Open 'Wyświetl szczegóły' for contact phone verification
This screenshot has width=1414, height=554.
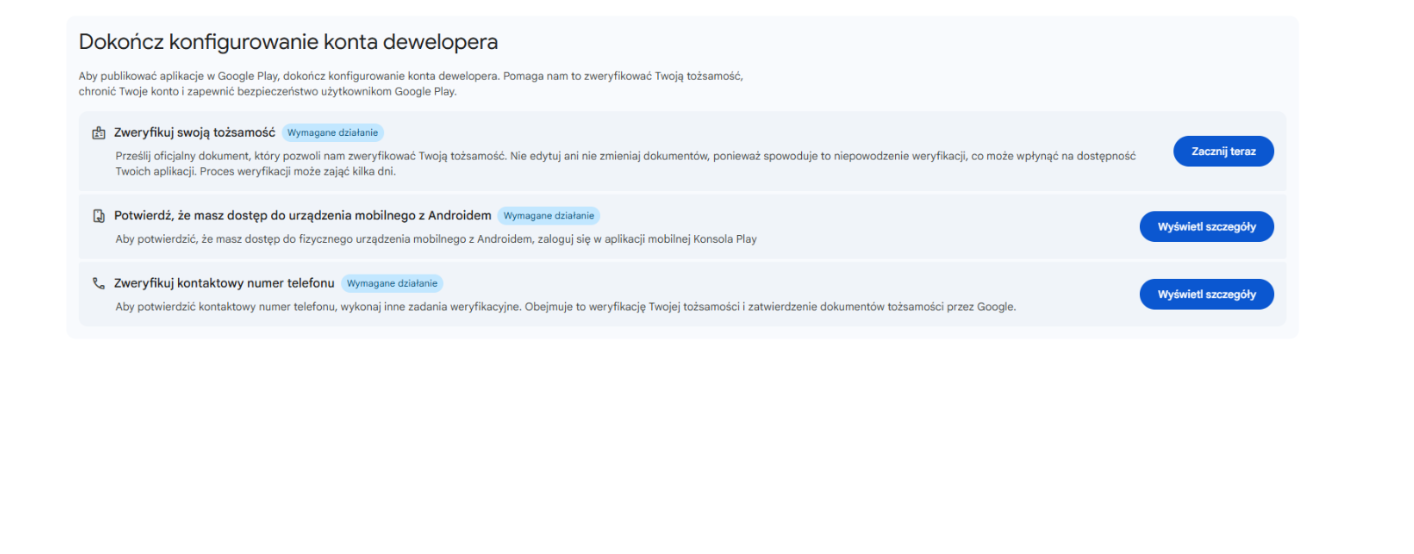tap(1206, 294)
